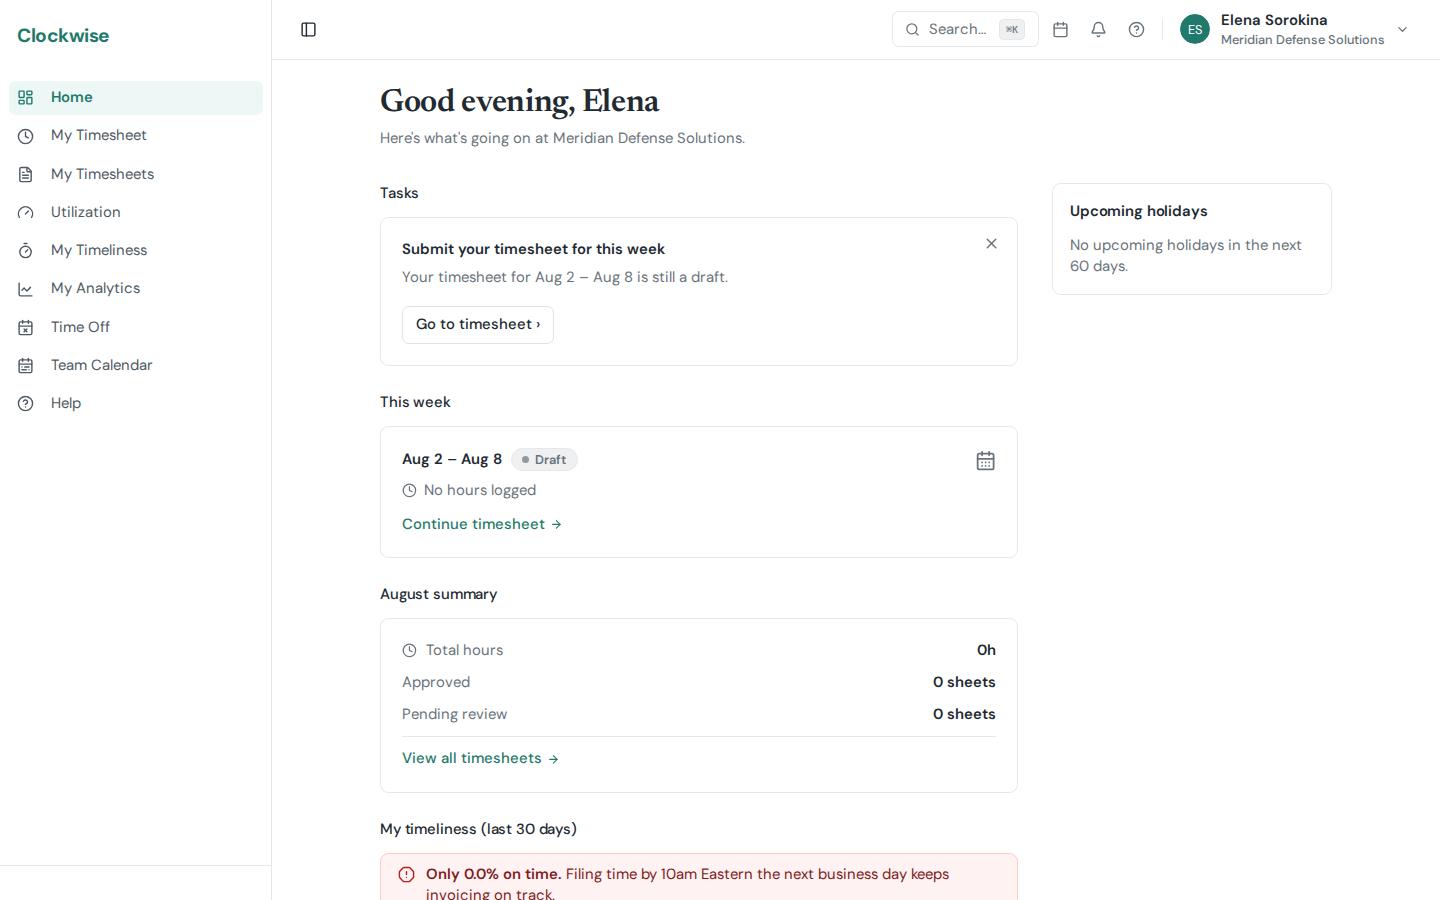Dismiss the submit timesheet task card
The height and width of the screenshot is (900, 1440).
[991, 244]
